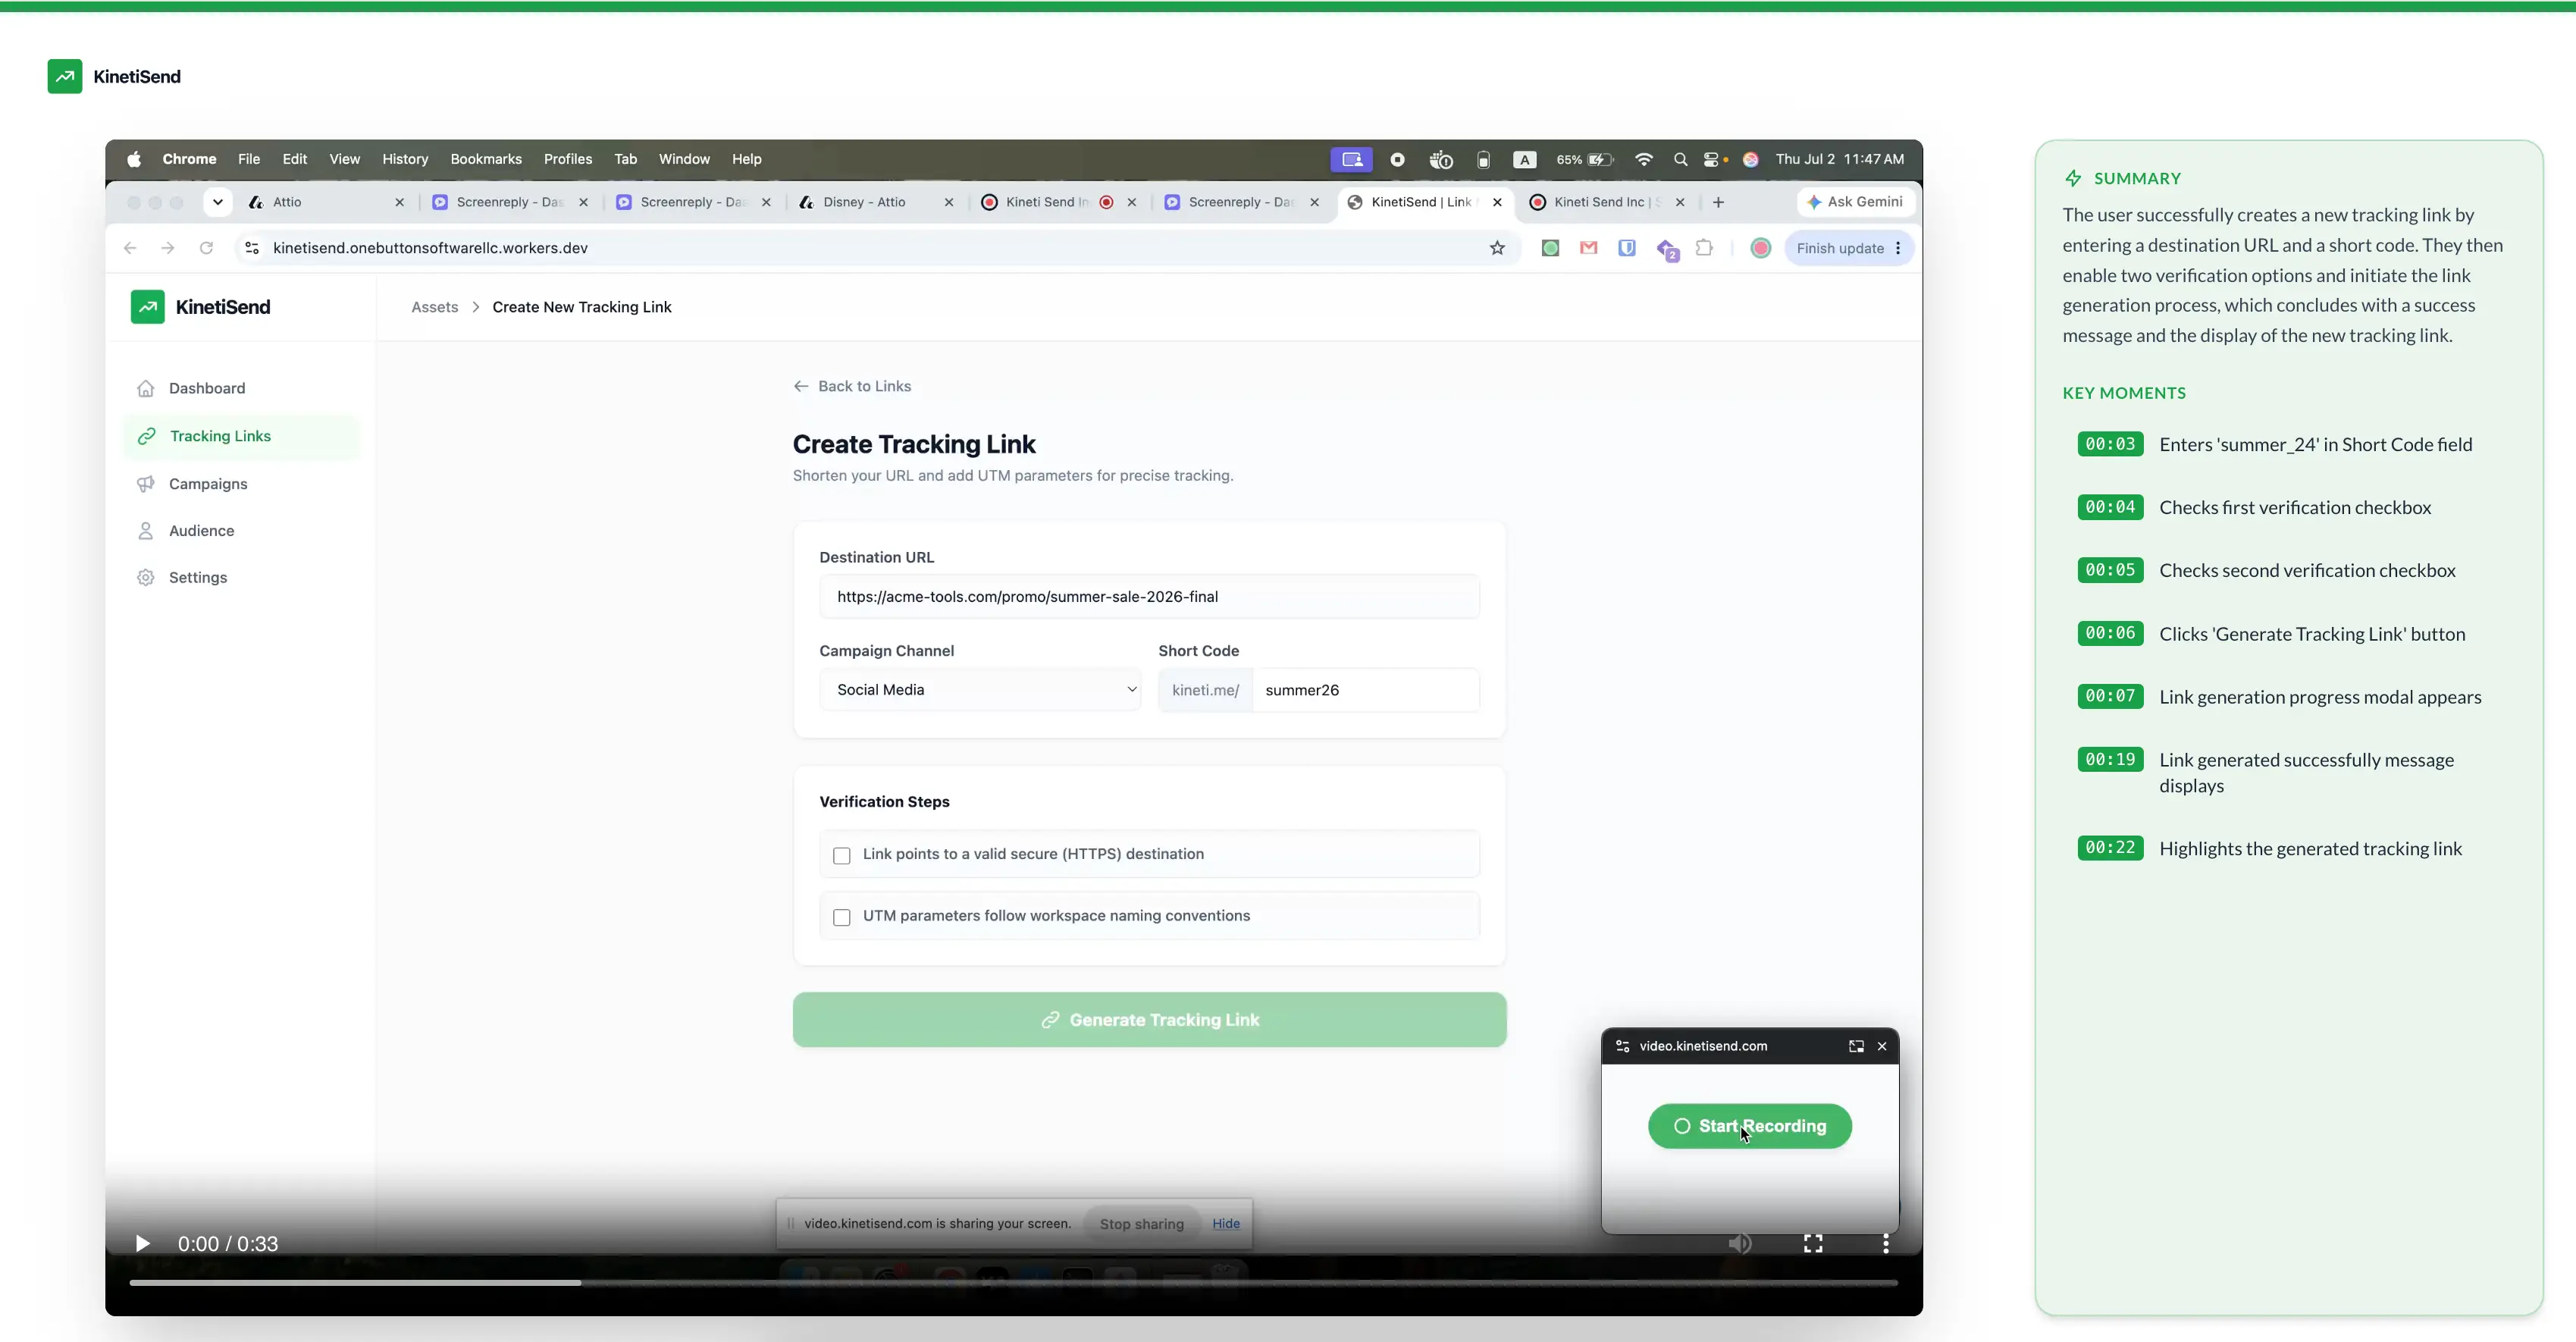This screenshot has height=1342, width=2576.
Task: Click Ask Gemini button
Action: click(1855, 202)
